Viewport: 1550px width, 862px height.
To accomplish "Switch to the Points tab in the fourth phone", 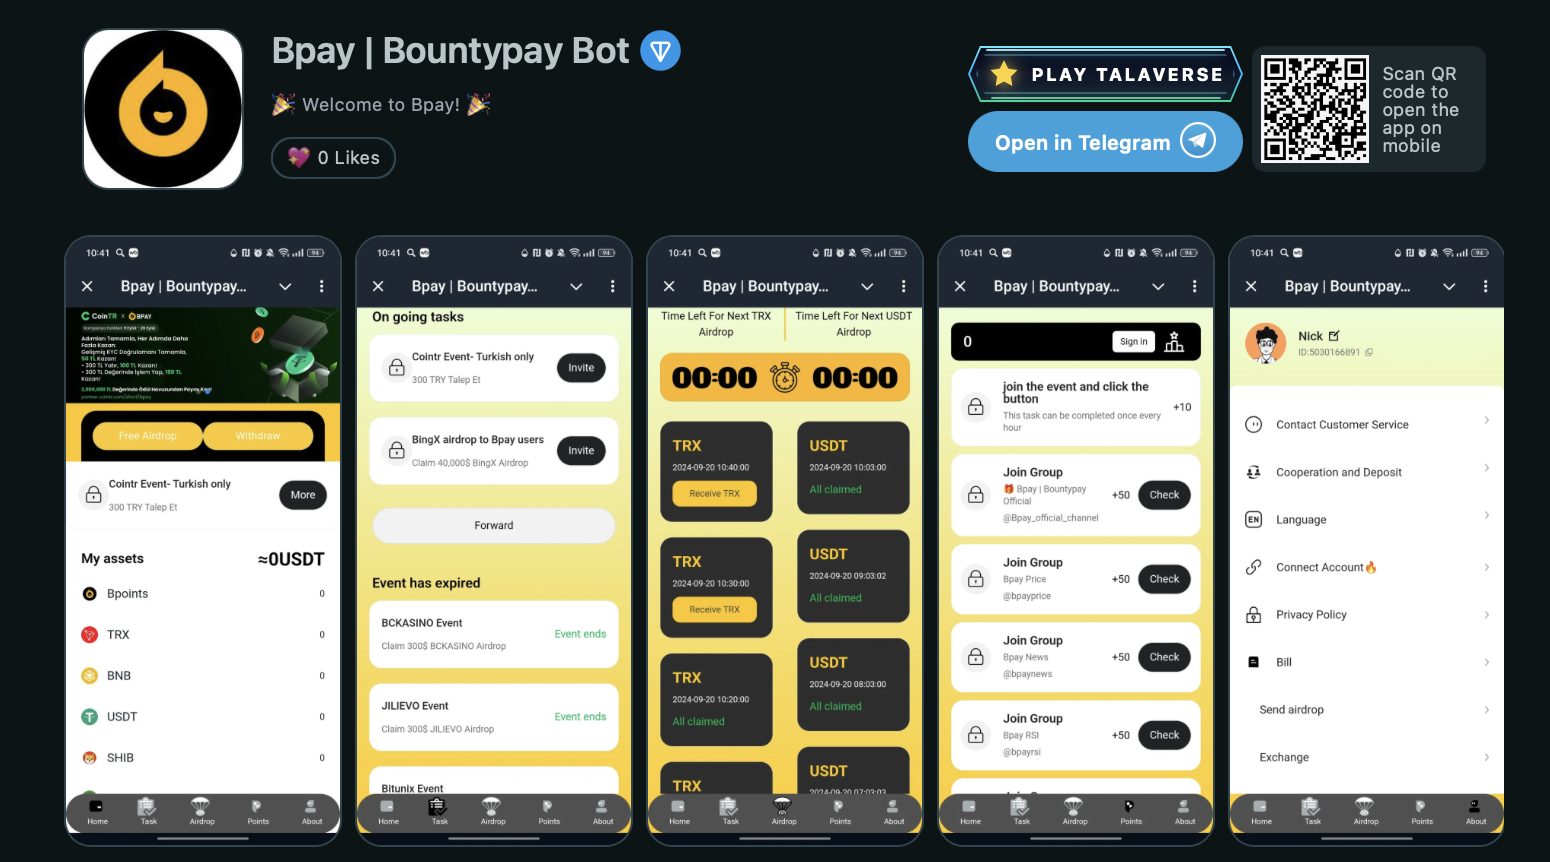I will (x=1131, y=811).
